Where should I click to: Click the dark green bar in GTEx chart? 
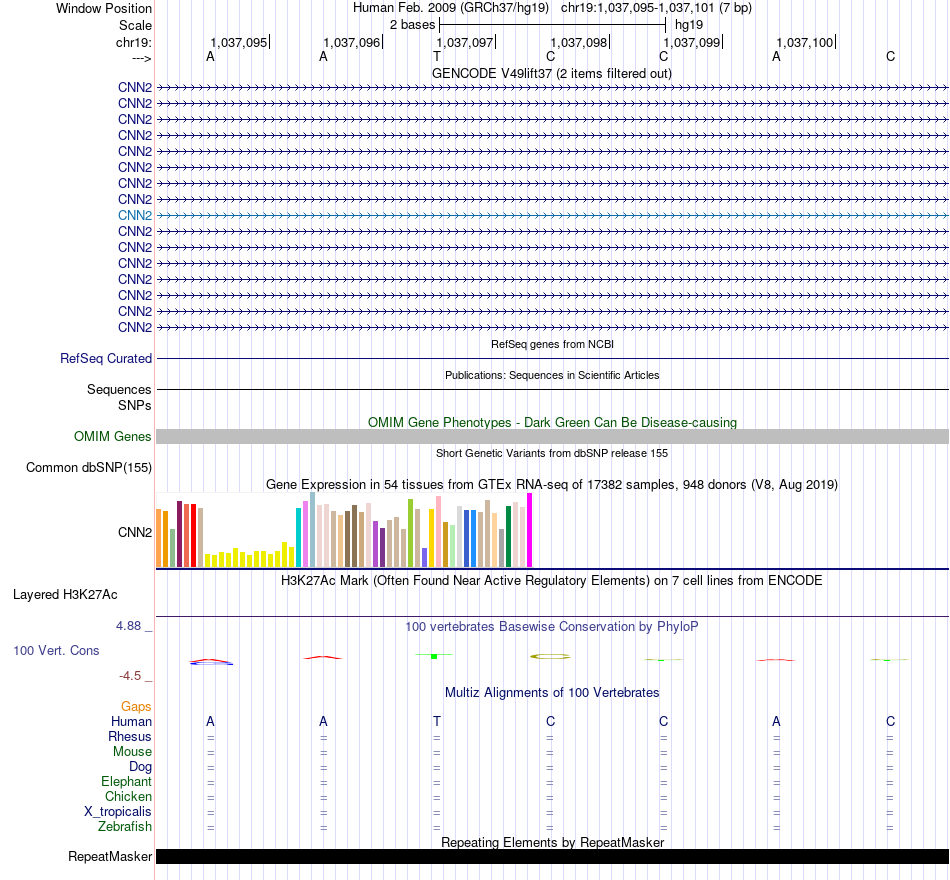(508, 536)
